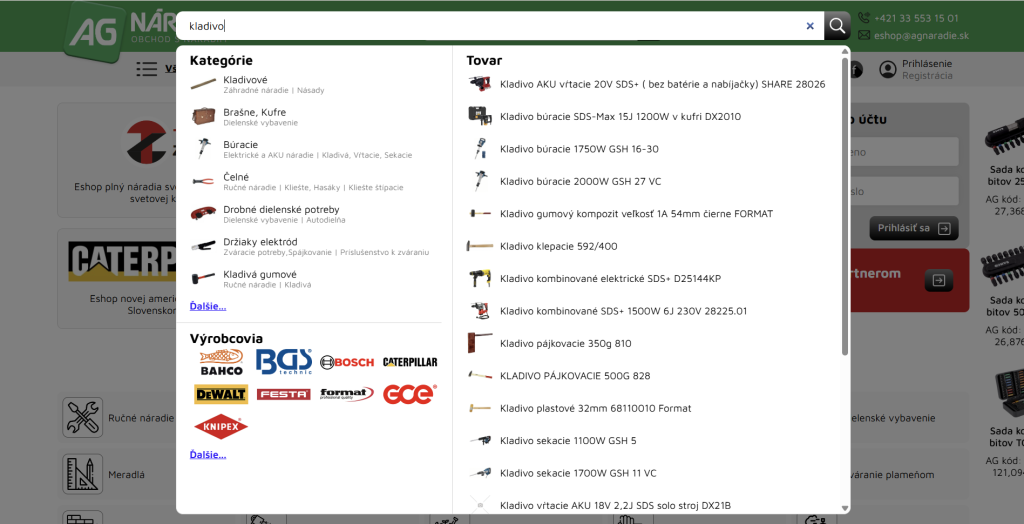Click thumbnail of D25144KP DeWALT hammer
Viewport: 1024px width, 524px height.
tap(480, 278)
